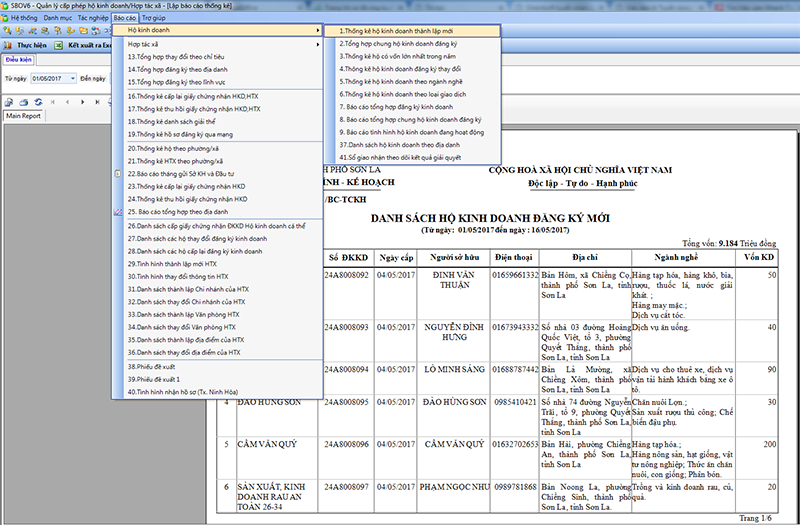
Task: Select 8. Báo cáo tổng hợp chung hộ kinh doanh
Action: 412,120
